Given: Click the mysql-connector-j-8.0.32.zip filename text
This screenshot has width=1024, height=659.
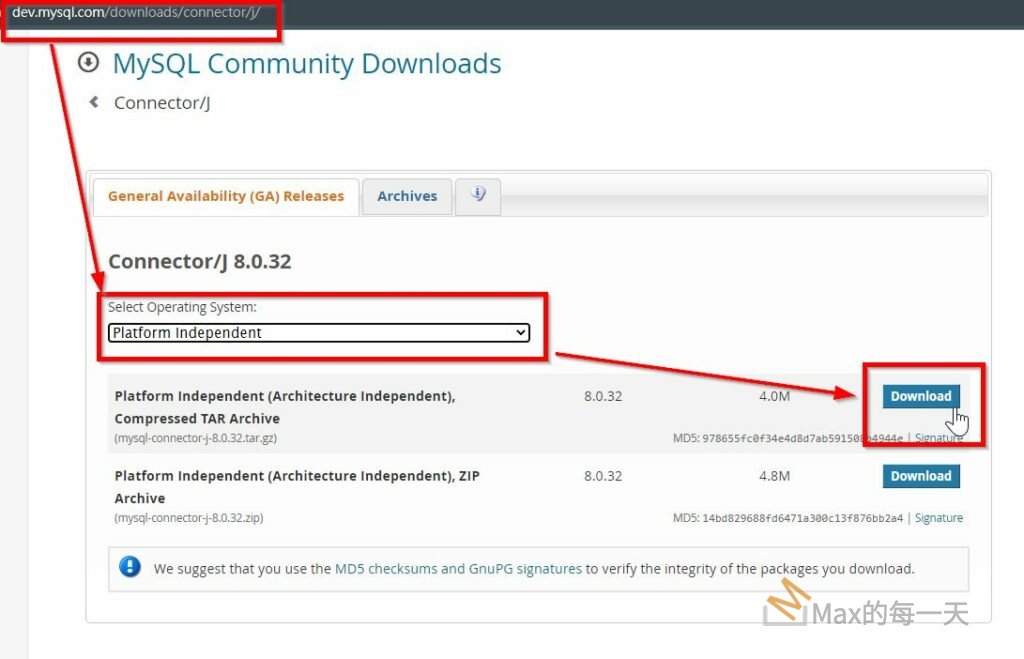Looking at the screenshot, I should coord(189,518).
